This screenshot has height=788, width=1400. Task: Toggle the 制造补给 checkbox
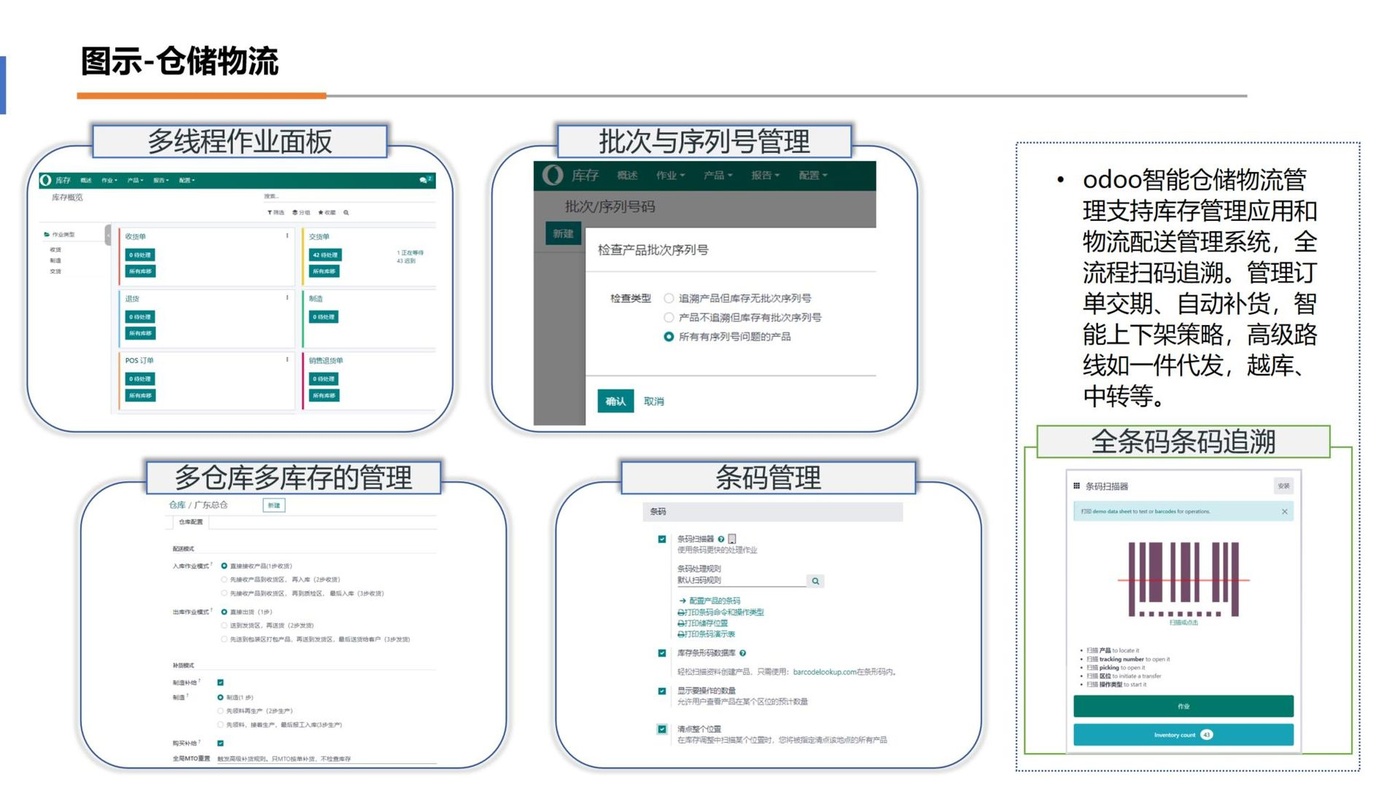click(x=221, y=683)
